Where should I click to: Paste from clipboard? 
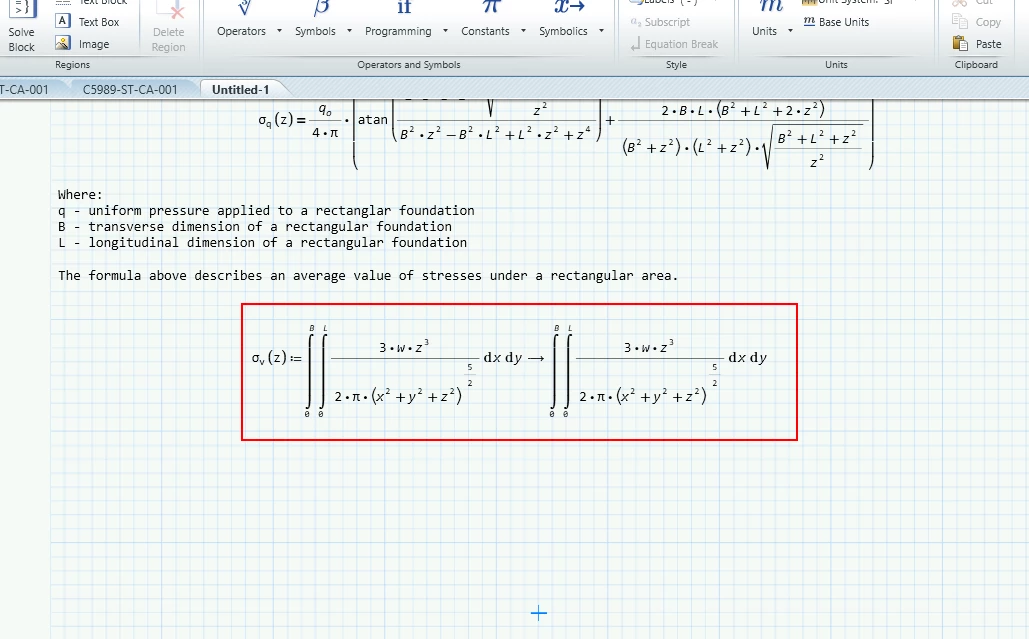pyautogui.click(x=976, y=44)
